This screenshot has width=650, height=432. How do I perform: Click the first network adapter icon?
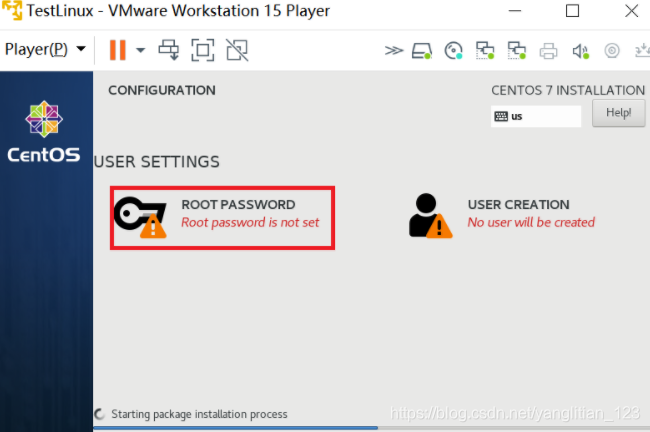(485, 51)
